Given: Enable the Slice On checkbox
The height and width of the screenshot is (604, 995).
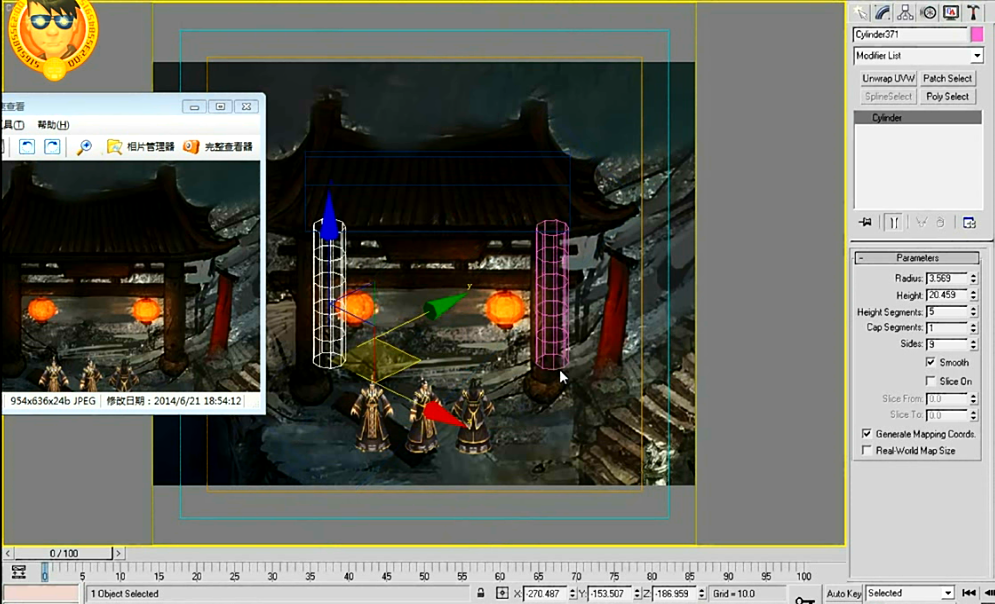Looking at the screenshot, I should (x=930, y=381).
